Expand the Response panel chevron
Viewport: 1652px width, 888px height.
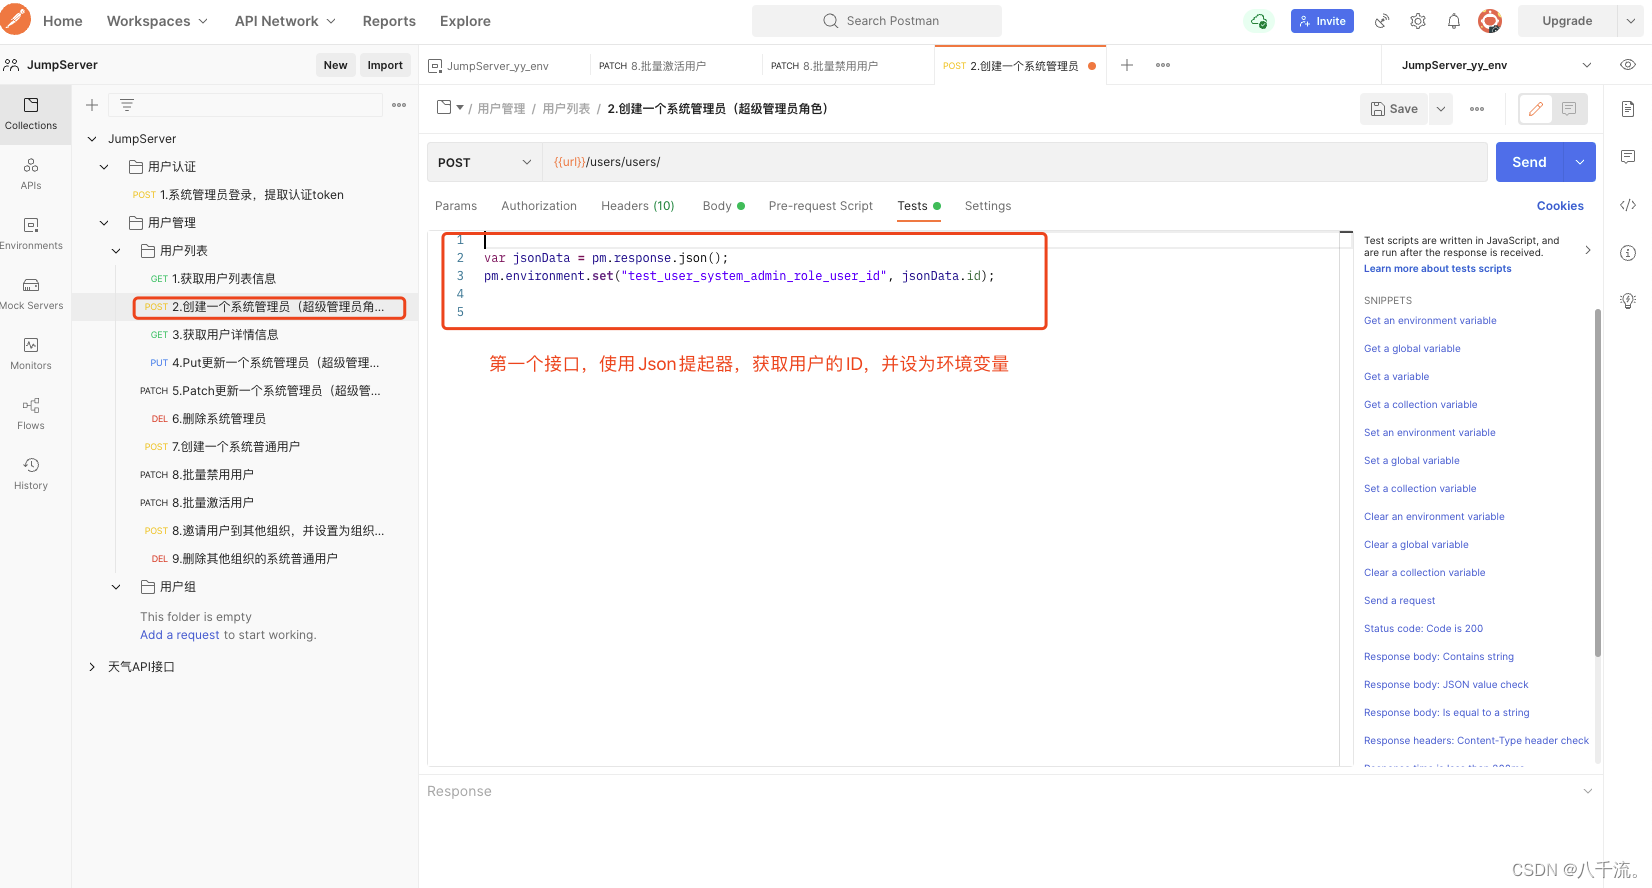[1588, 791]
